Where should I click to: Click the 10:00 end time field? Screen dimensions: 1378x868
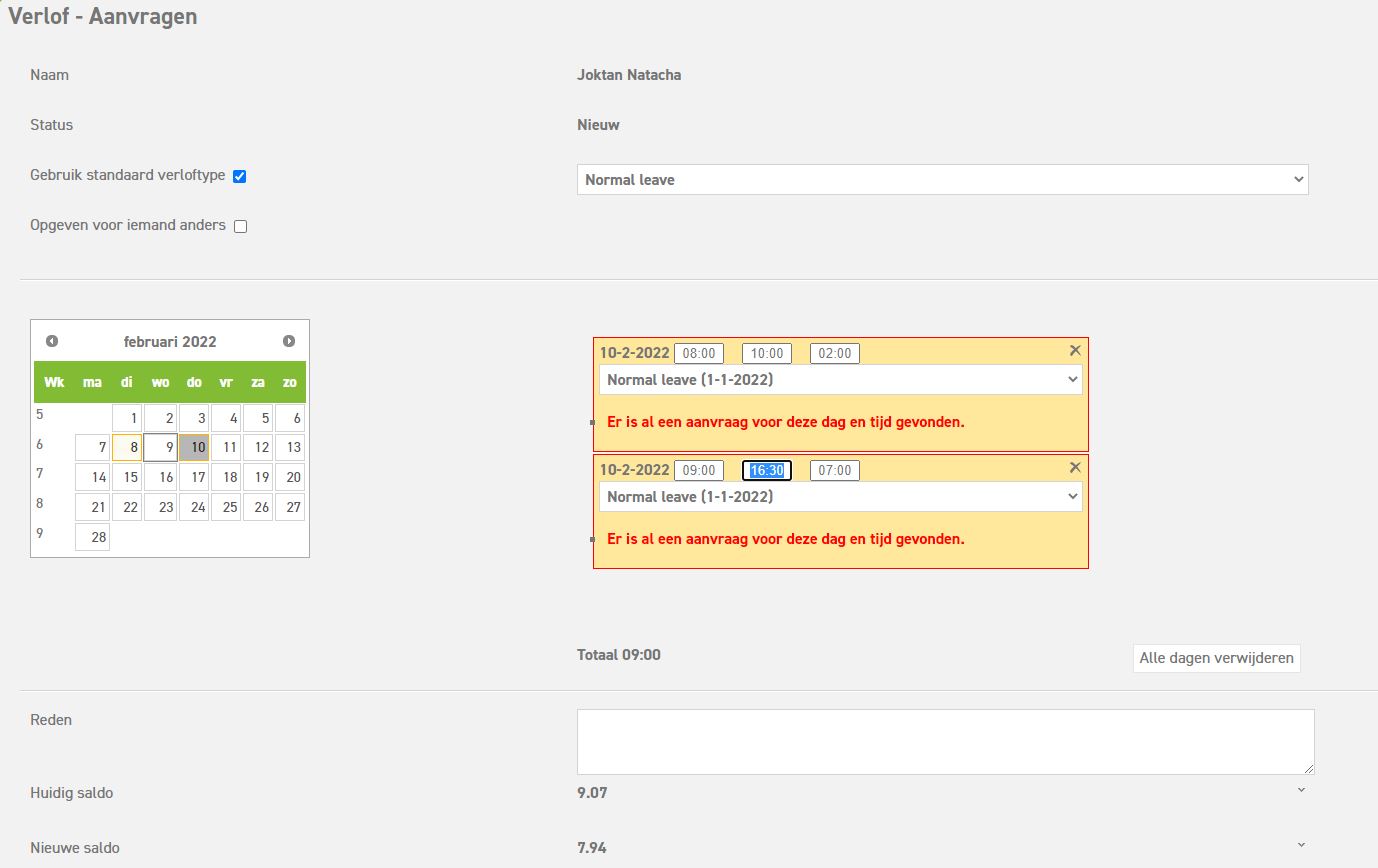767,353
